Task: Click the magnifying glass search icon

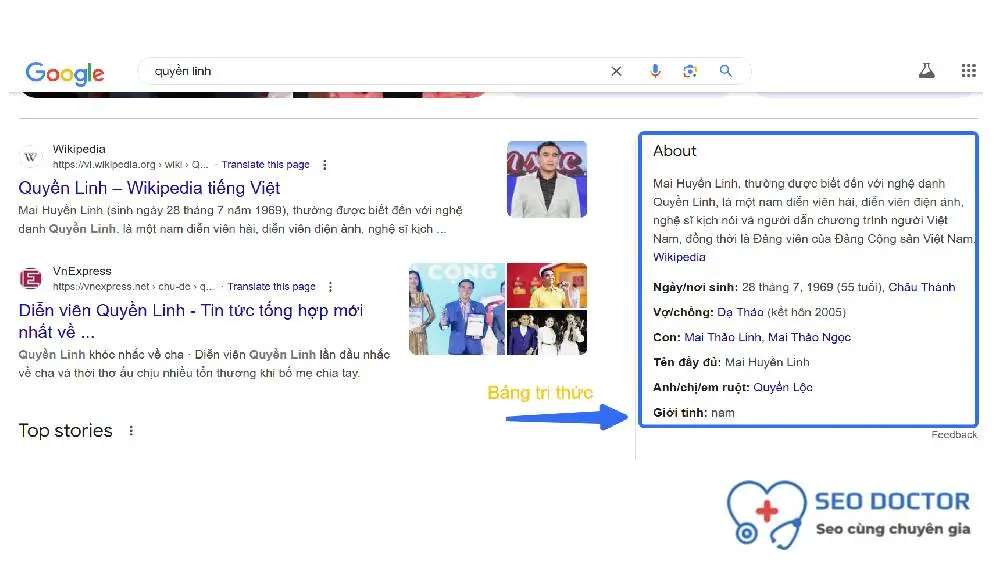Action: [x=726, y=71]
